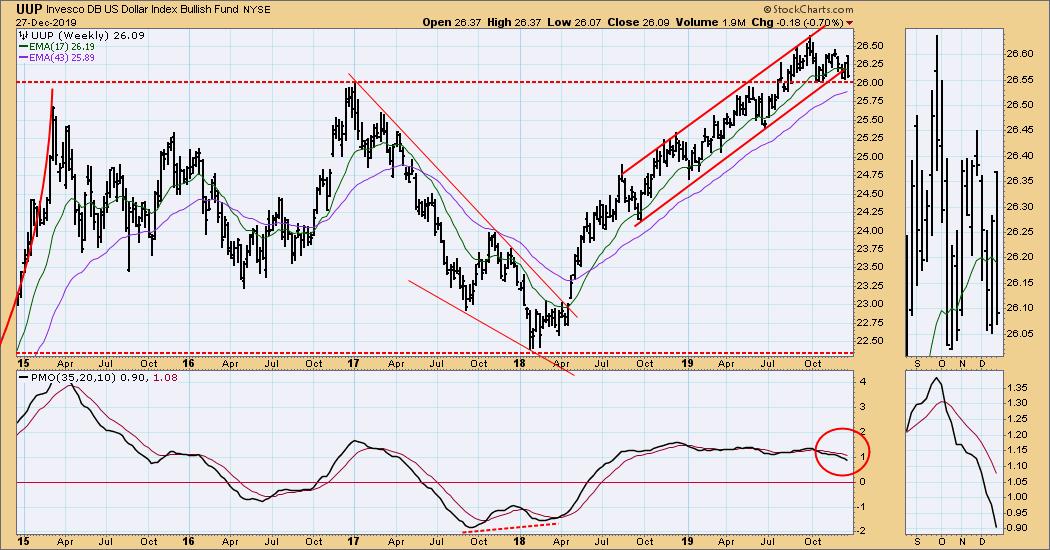Click the 'Volume 1.9M' value

tap(710, 22)
